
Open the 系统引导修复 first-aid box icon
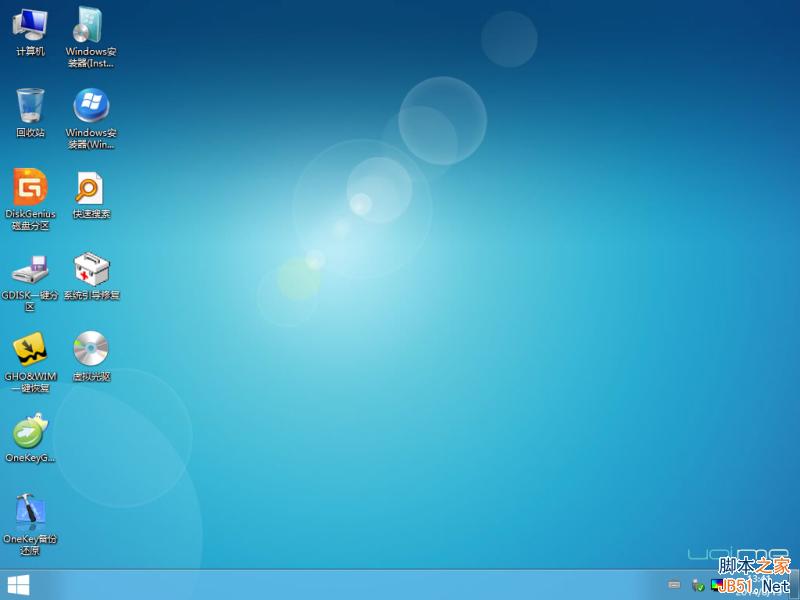pyautogui.click(x=91, y=276)
